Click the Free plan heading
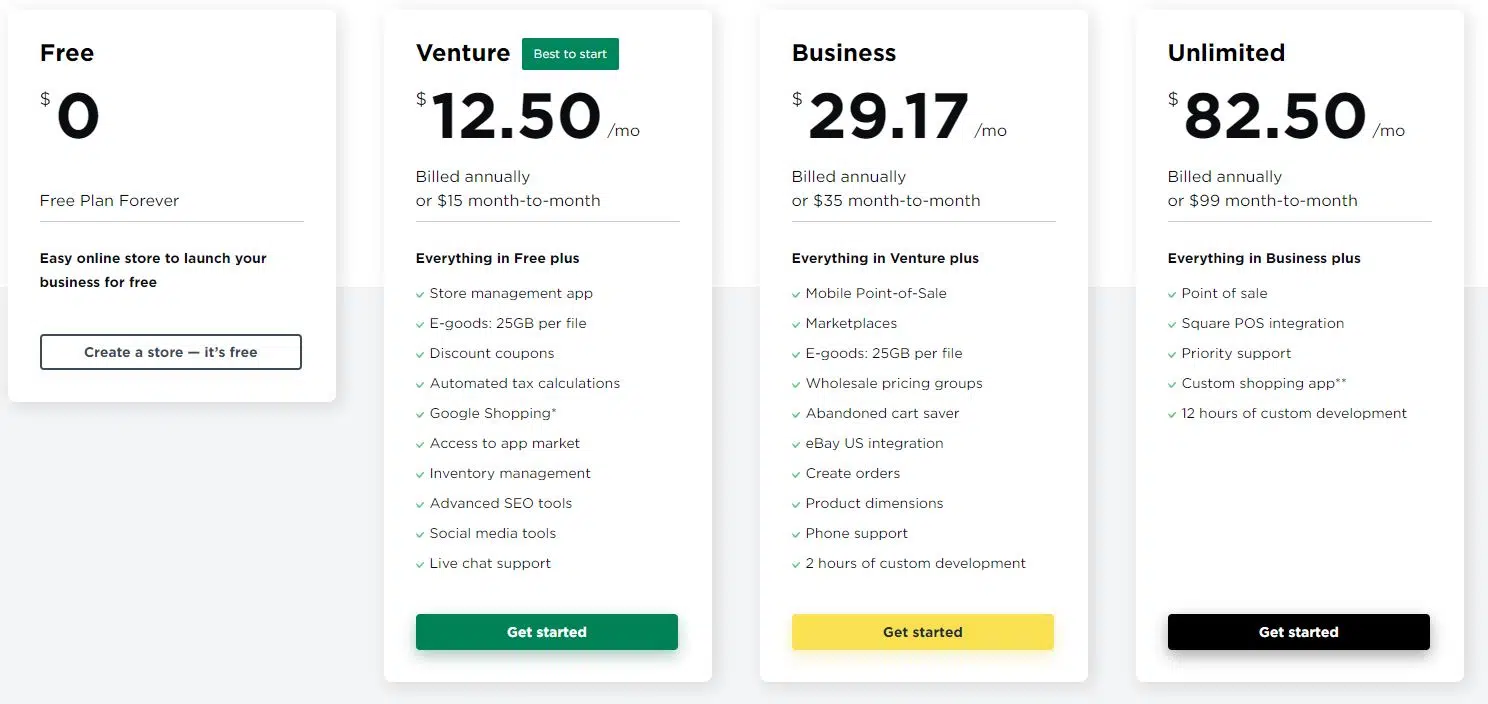This screenshot has width=1488, height=704. pyautogui.click(x=67, y=53)
